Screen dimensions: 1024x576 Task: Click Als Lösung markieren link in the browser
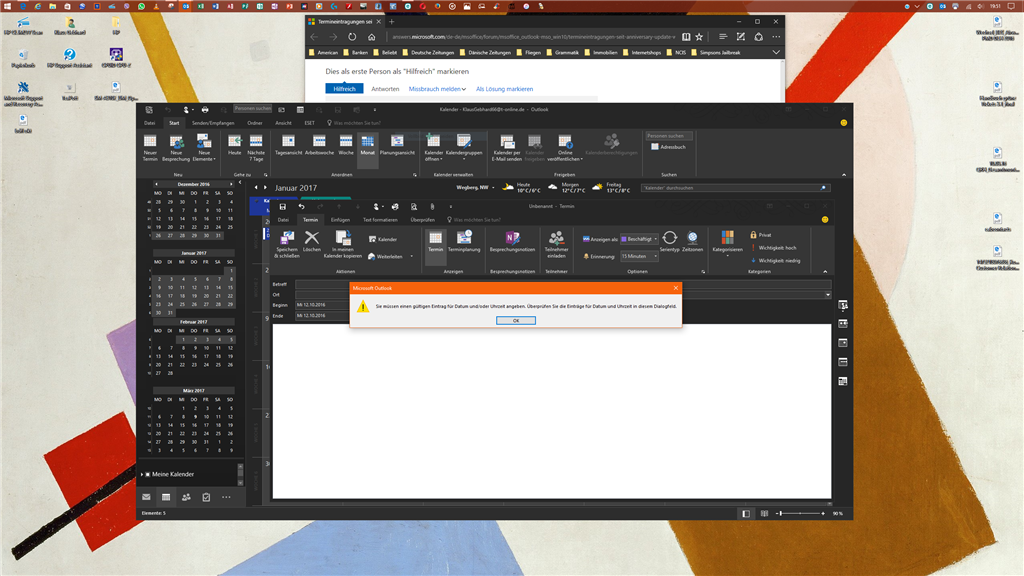click(504, 89)
